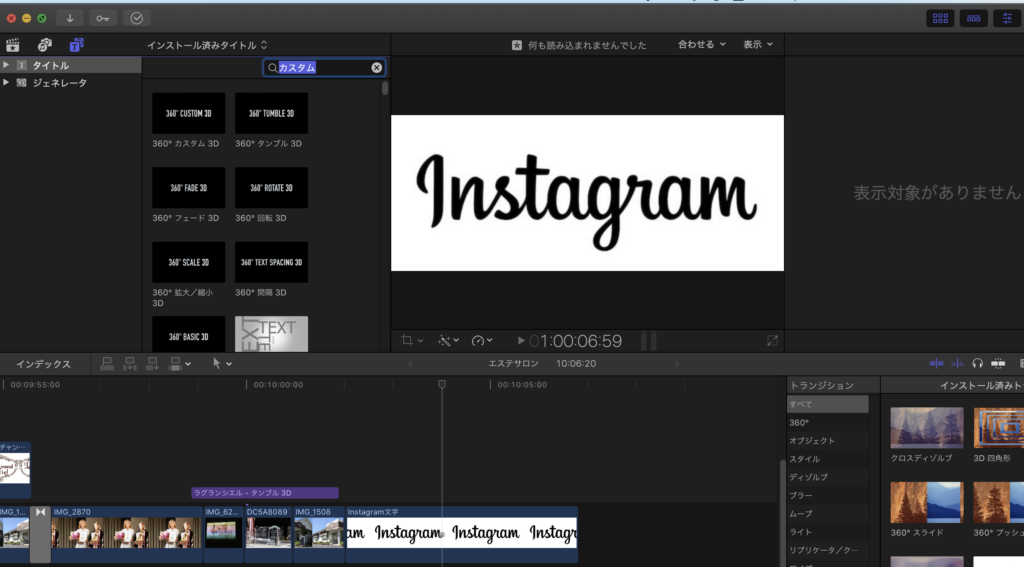This screenshot has height=567, width=1024.
Task: Open the 表示 viewer options dropdown
Action: [758, 44]
